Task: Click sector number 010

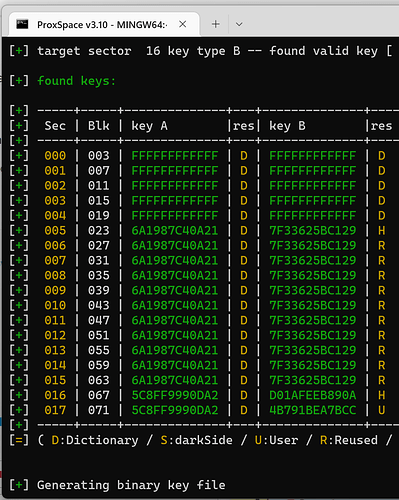Action: coord(55,306)
